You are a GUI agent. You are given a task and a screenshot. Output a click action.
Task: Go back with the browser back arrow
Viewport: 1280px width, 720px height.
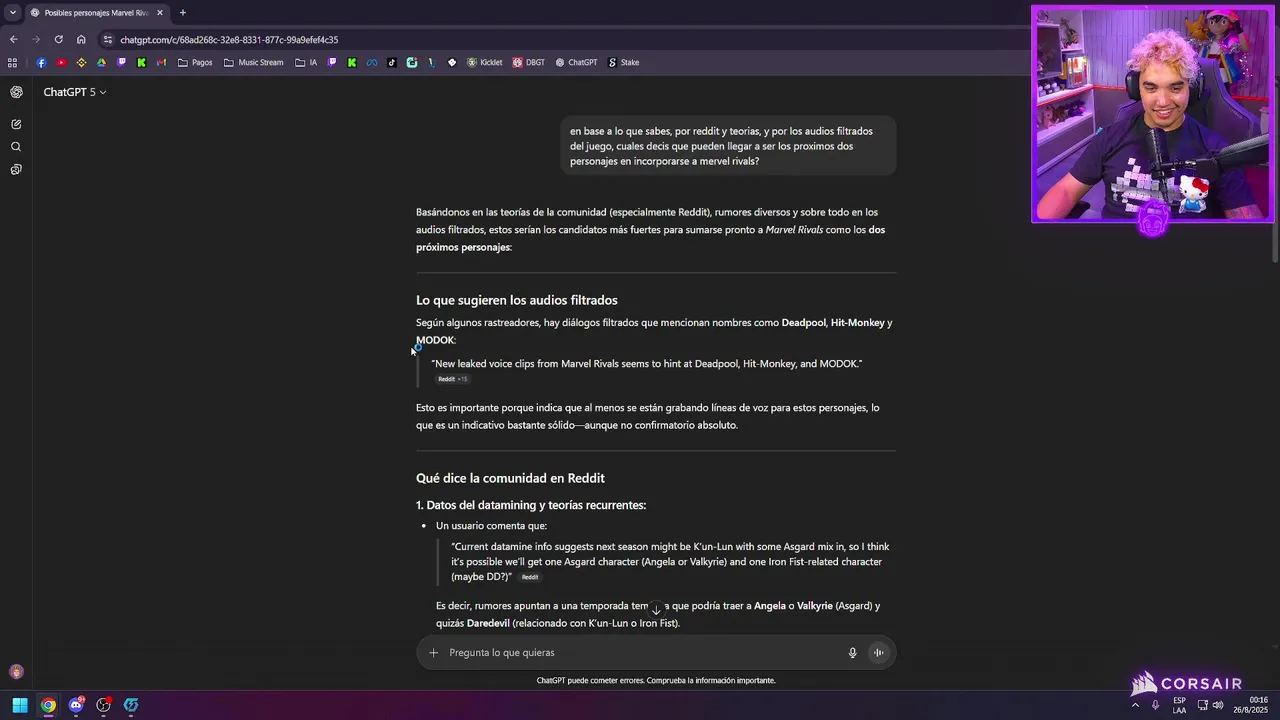pyautogui.click(x=13, y=40)
